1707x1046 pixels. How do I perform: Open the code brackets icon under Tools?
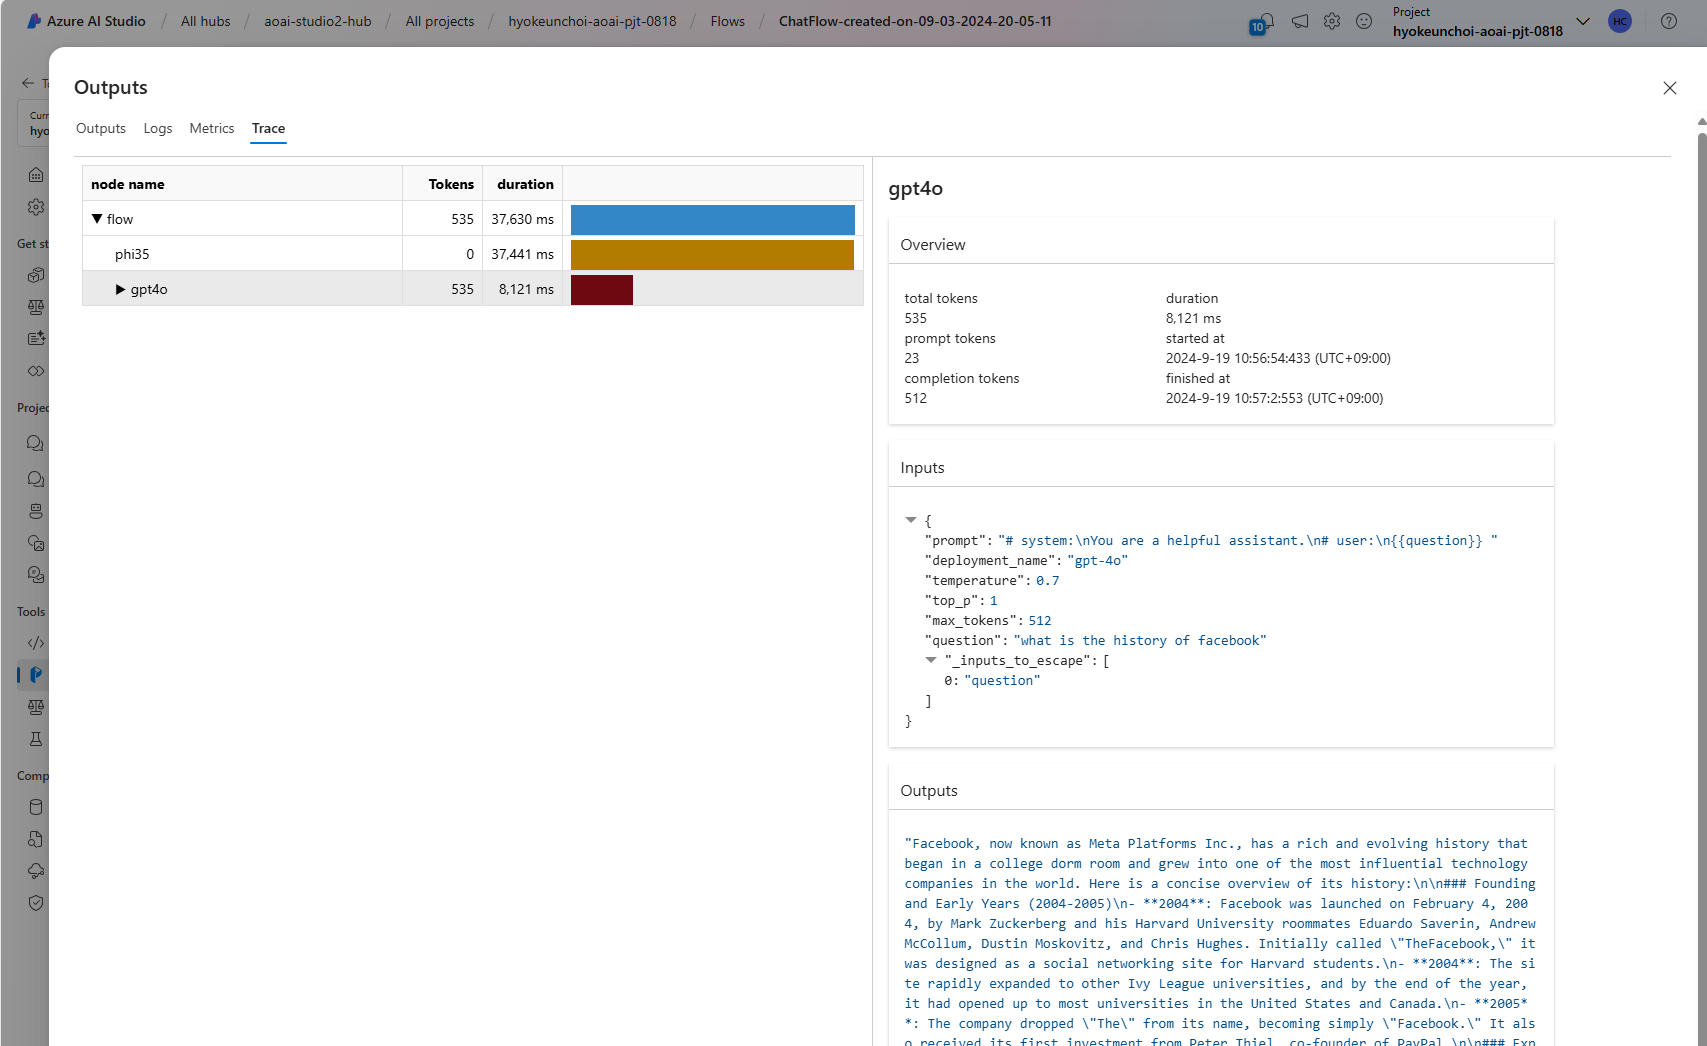36,643
